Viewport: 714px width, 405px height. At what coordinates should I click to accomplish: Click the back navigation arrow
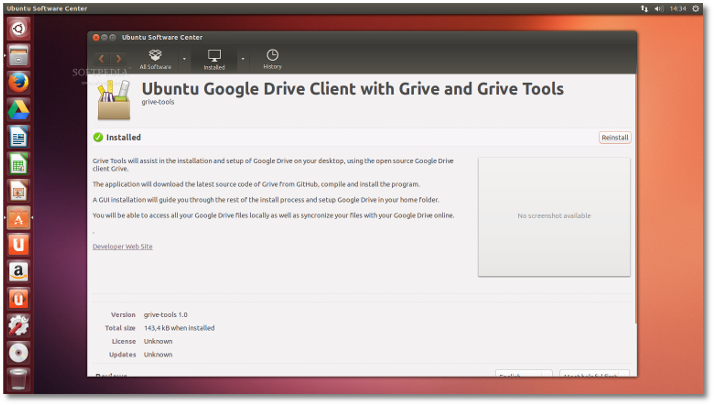pyautogui.click(x=101, y=59)
